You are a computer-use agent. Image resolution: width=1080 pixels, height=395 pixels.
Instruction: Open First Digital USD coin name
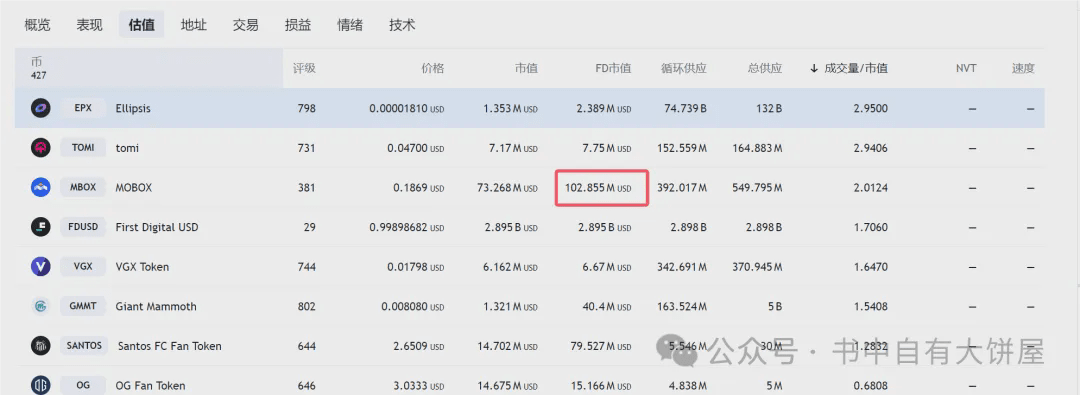pyautogui.click(x=157, y=227)
